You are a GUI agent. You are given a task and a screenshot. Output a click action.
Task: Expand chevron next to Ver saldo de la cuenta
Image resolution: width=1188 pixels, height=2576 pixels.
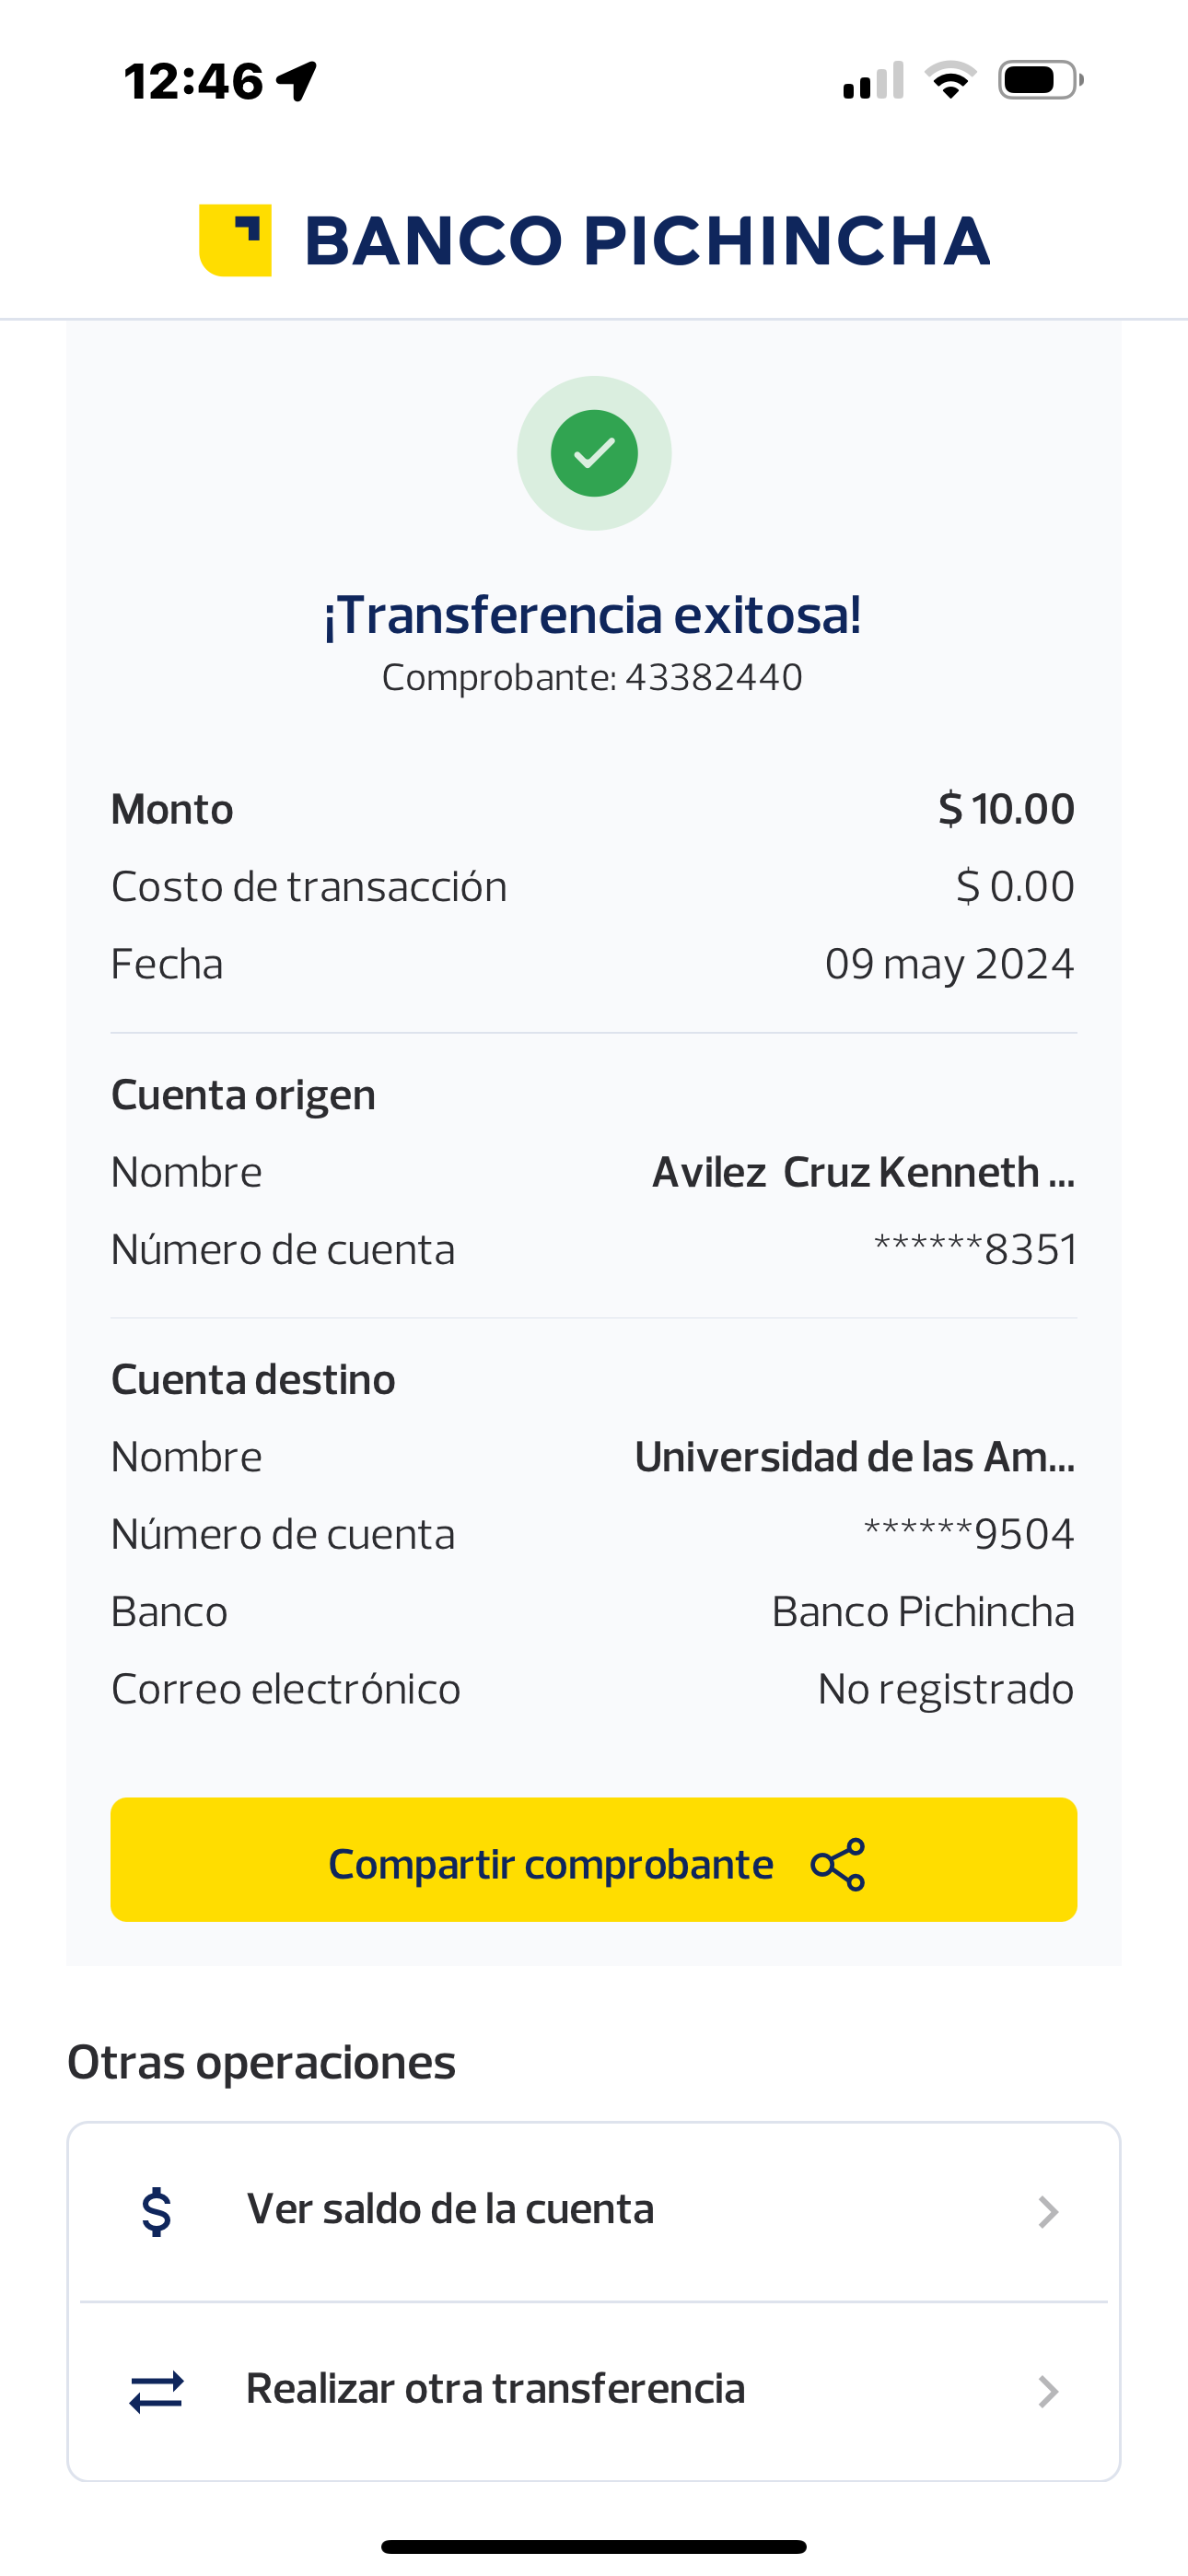(1047, 2212)
